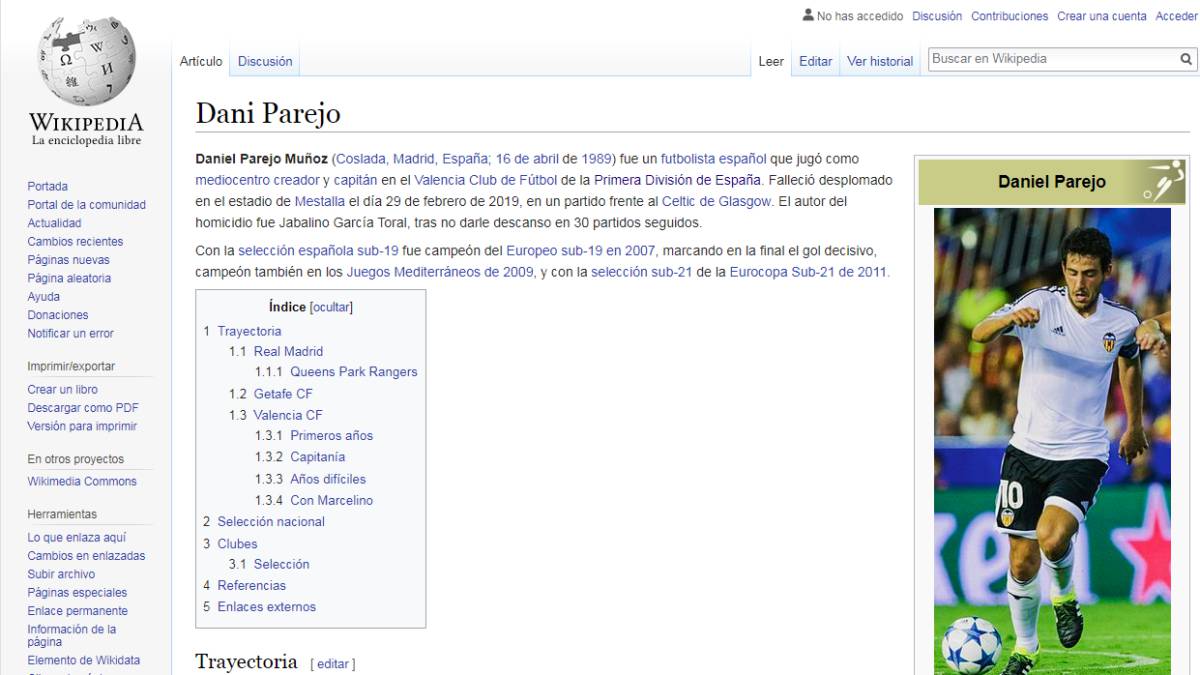The height and width of the screenshot is (675, 1200).
Task: Open the Mestalla link
Action: (320, 201)
